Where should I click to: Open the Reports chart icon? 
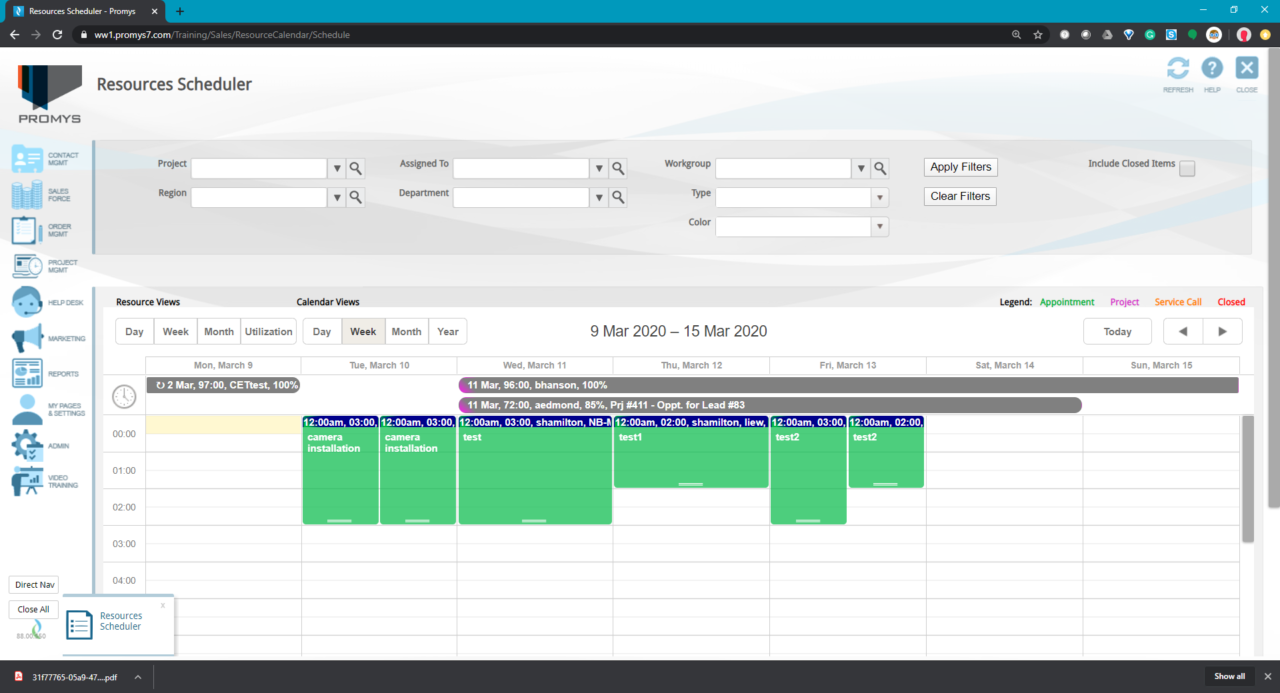point(27,373)
